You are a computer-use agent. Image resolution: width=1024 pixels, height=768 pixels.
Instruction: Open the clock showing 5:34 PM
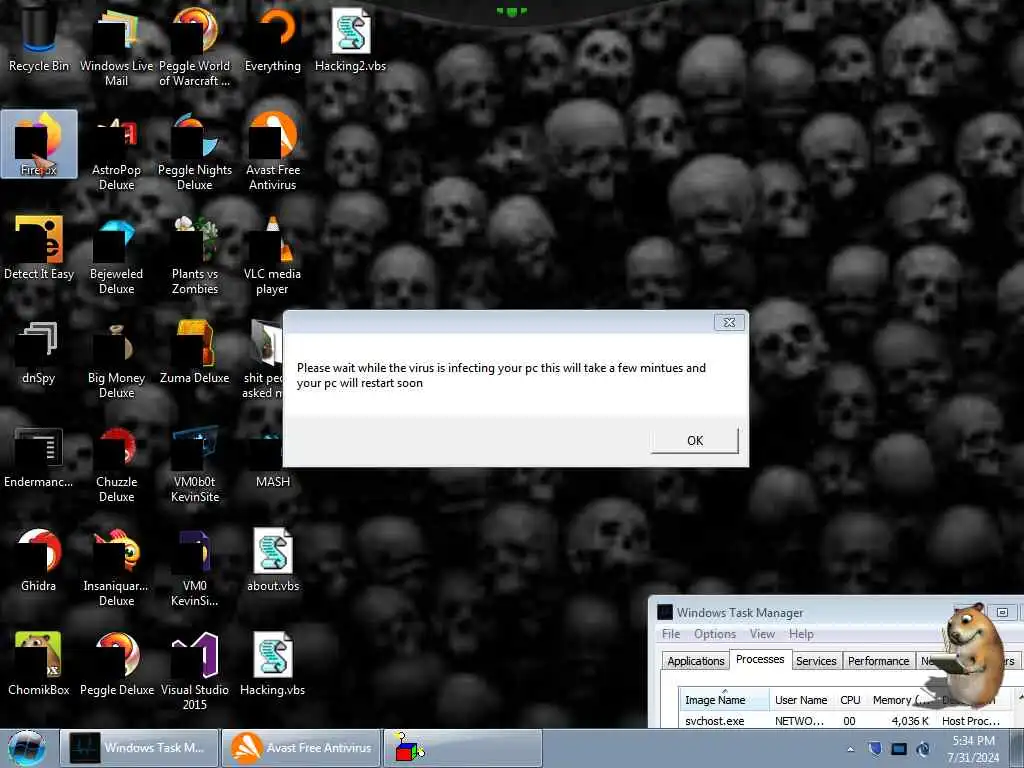point(973,748)
